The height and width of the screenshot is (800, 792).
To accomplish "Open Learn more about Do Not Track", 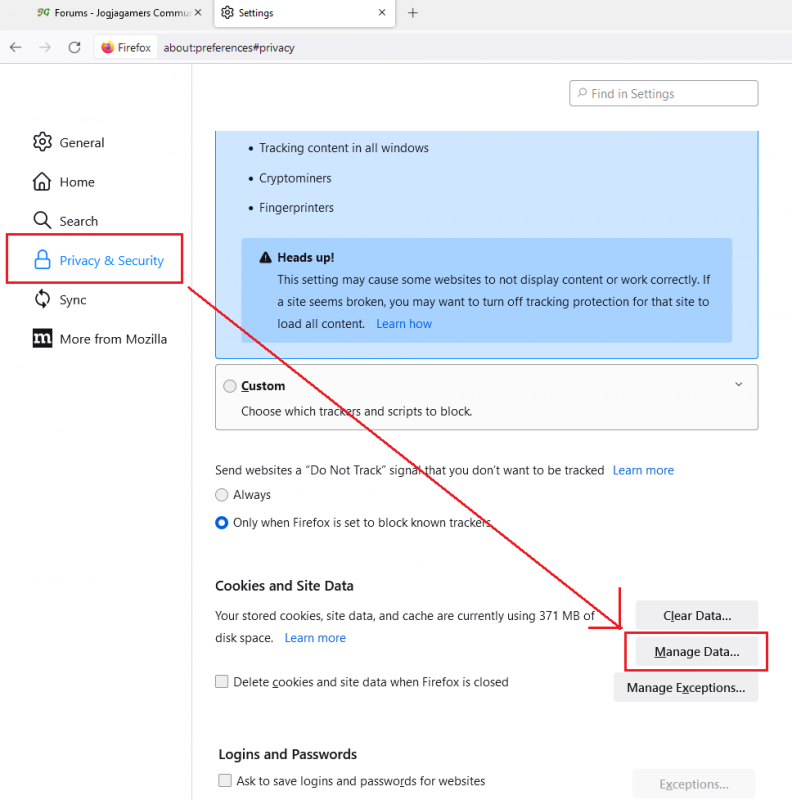I will 643,470.
